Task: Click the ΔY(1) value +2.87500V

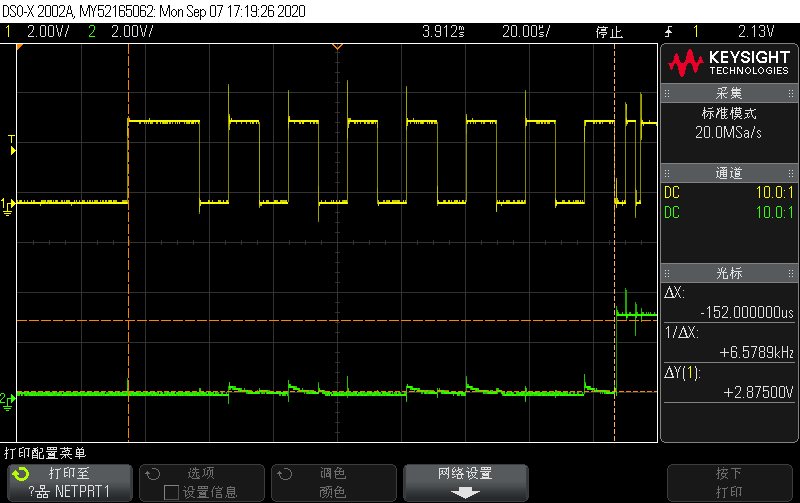Action: tap(759, 392)
